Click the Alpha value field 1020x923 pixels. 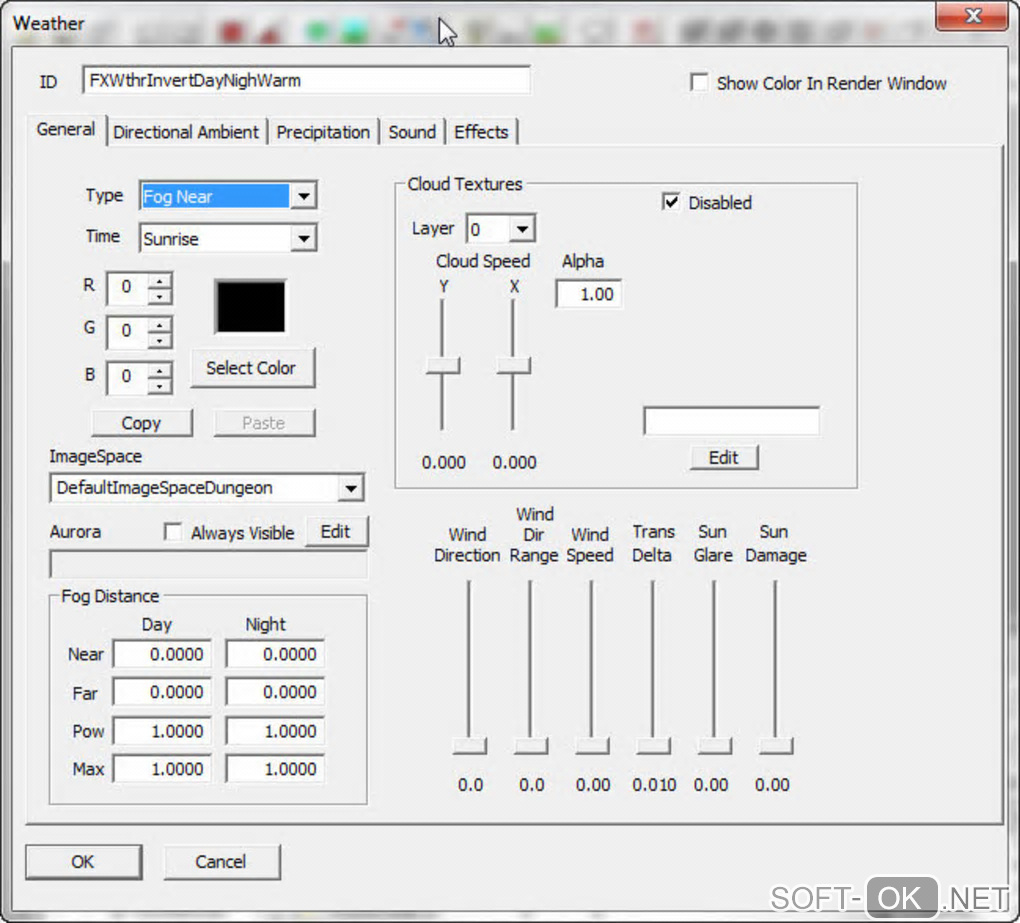[x=589, y=294]
